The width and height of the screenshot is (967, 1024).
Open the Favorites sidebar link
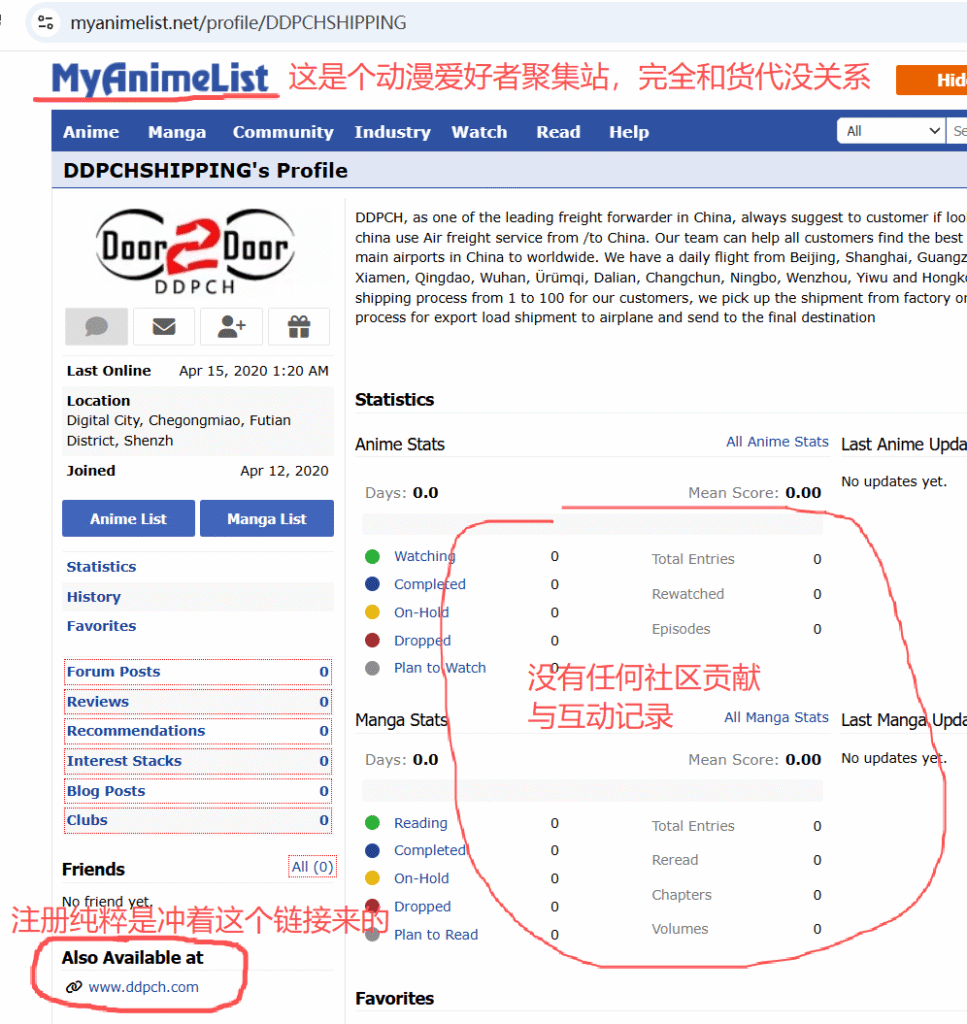(101, 626)
